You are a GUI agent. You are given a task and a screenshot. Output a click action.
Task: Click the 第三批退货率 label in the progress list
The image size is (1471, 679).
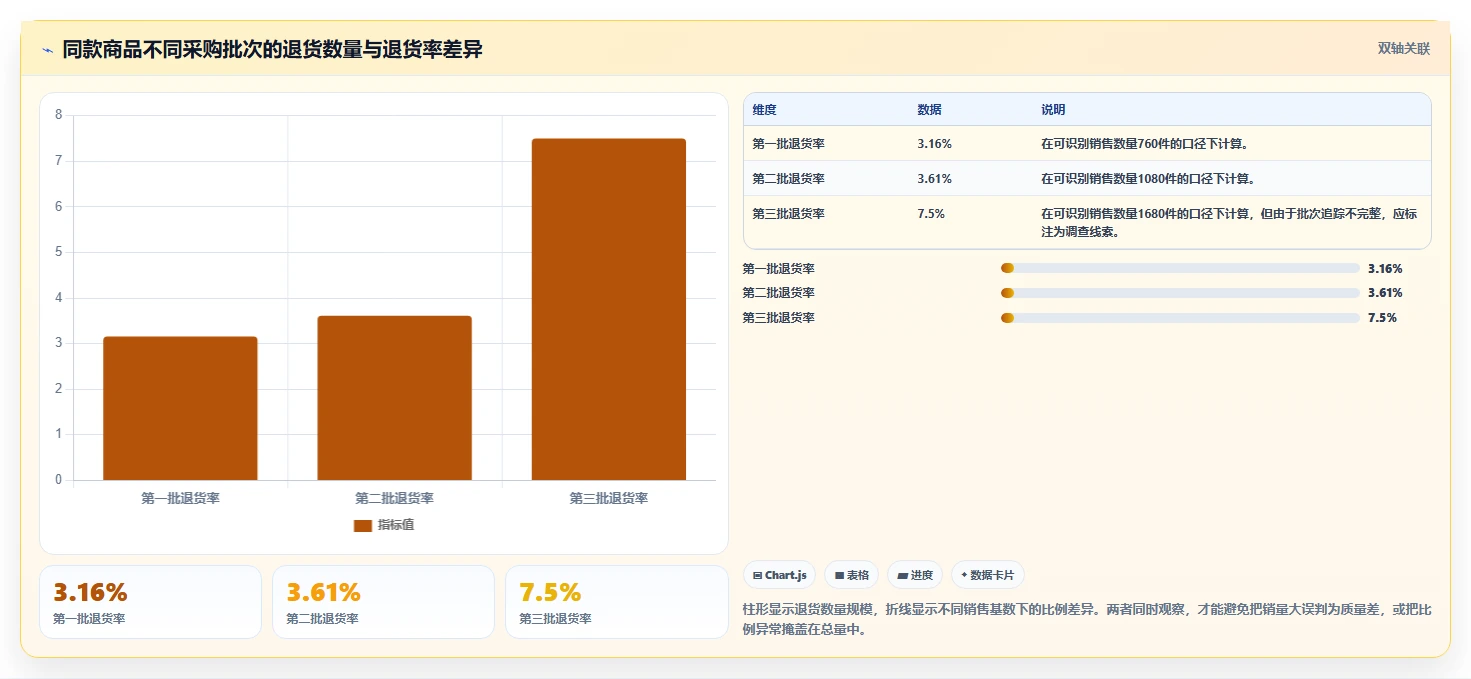(779, 318)
